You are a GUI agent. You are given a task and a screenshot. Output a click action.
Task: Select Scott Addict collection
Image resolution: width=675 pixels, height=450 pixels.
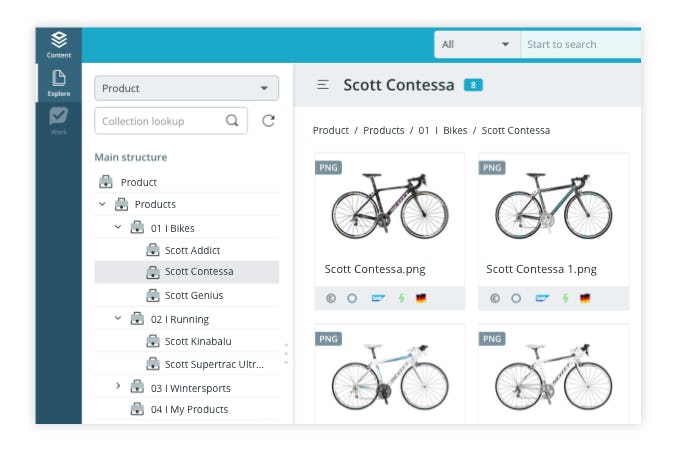(x=192, y=250)
